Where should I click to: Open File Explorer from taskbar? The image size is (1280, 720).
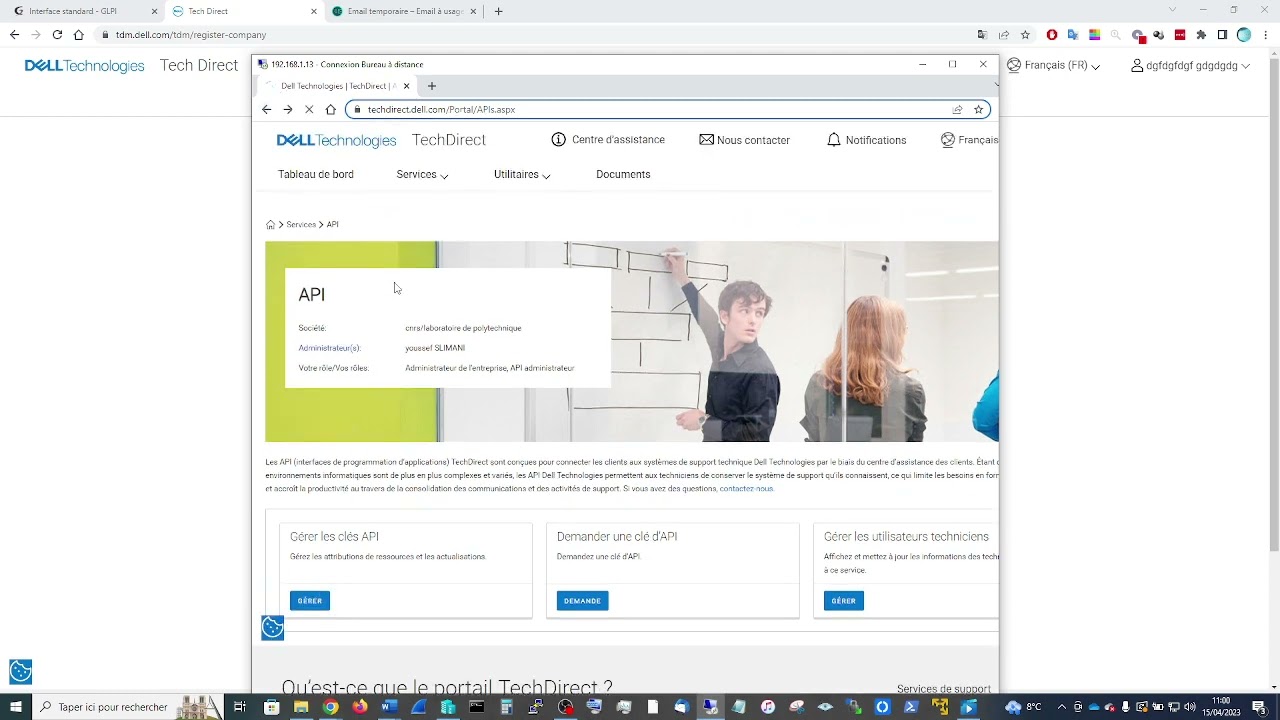[x=301, y=707]
